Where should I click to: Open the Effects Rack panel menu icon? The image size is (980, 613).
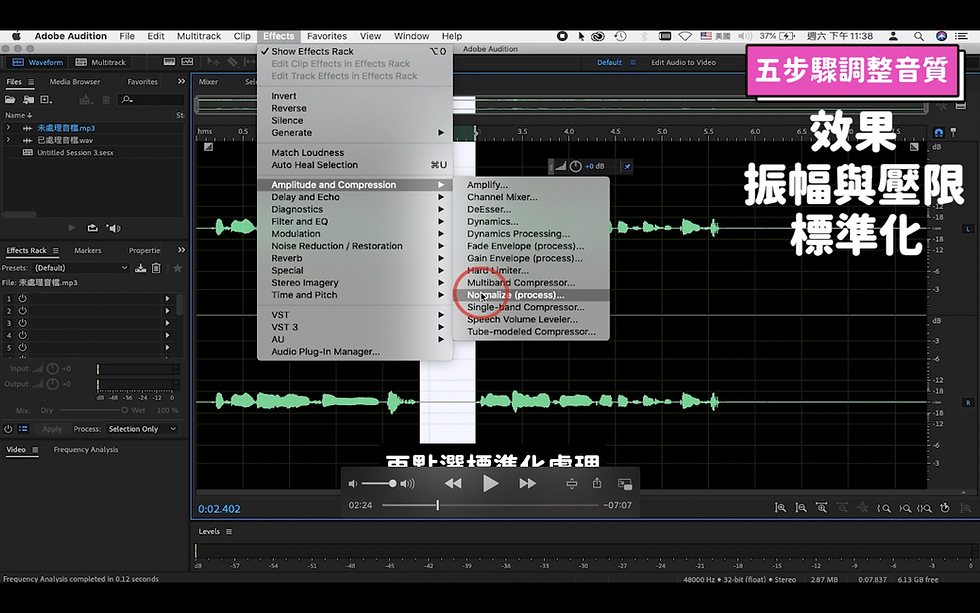[x=56, y=251]
